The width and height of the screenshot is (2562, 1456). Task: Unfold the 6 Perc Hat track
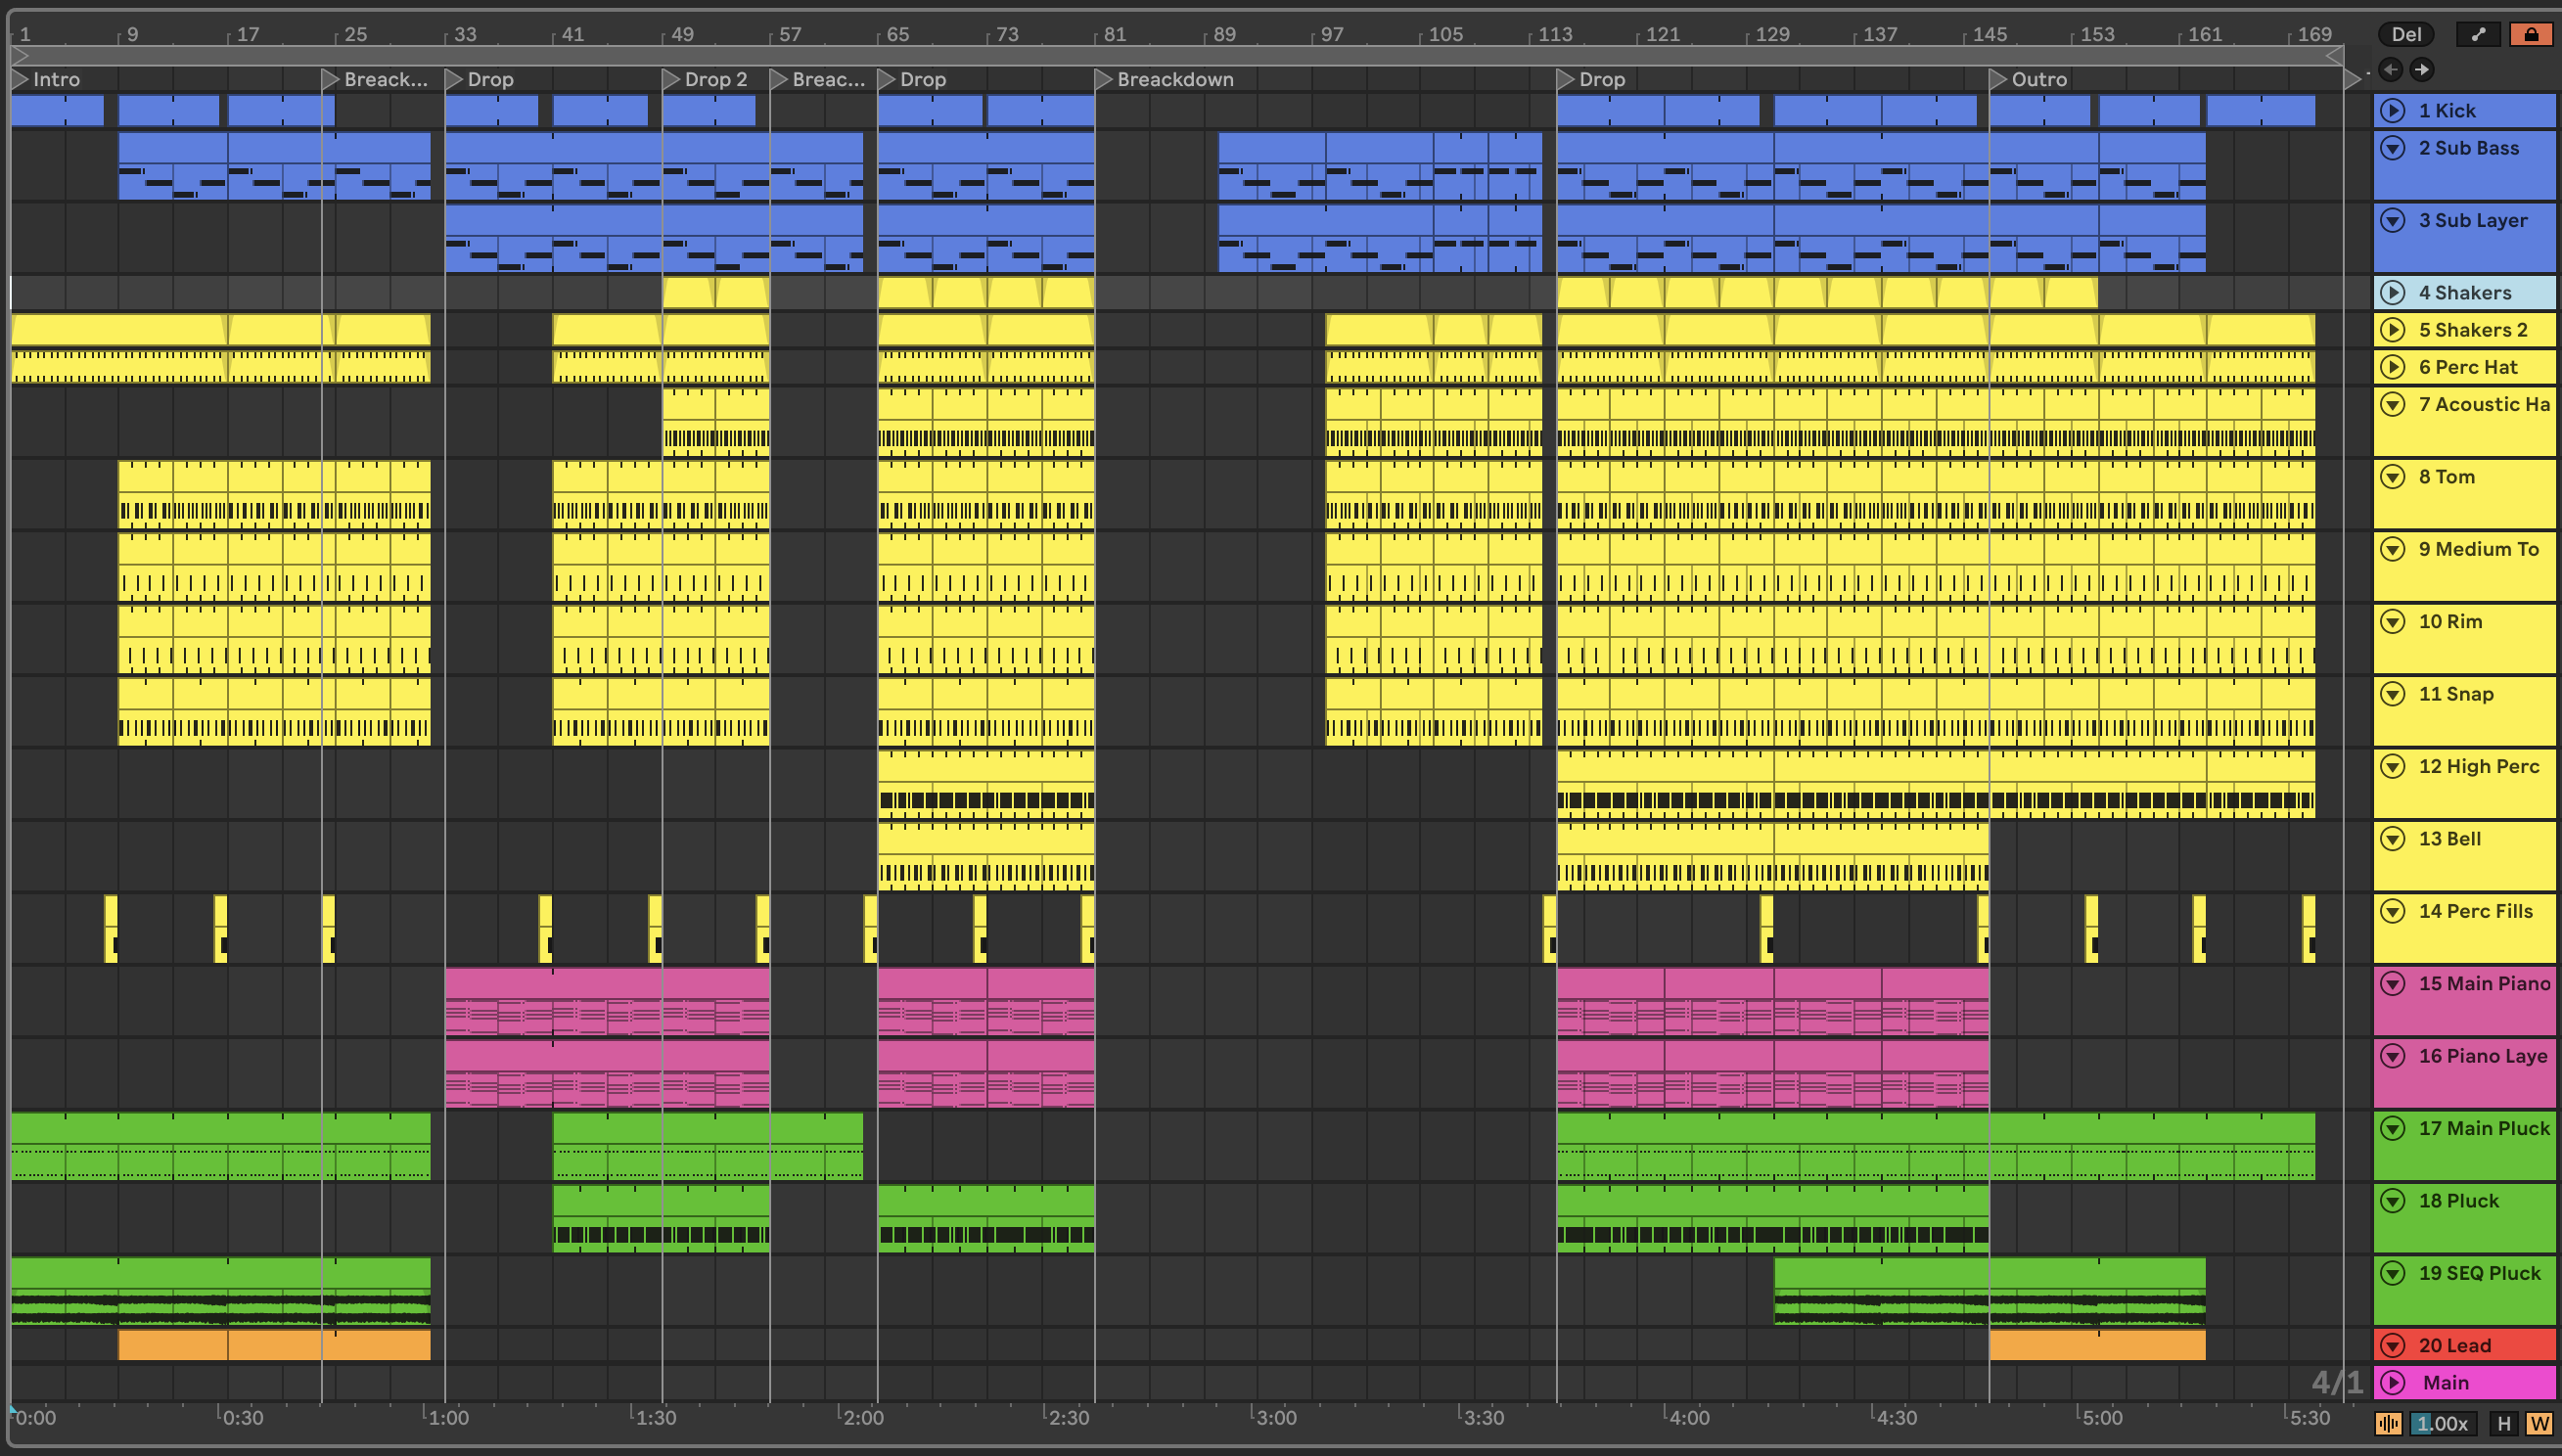2393,367
